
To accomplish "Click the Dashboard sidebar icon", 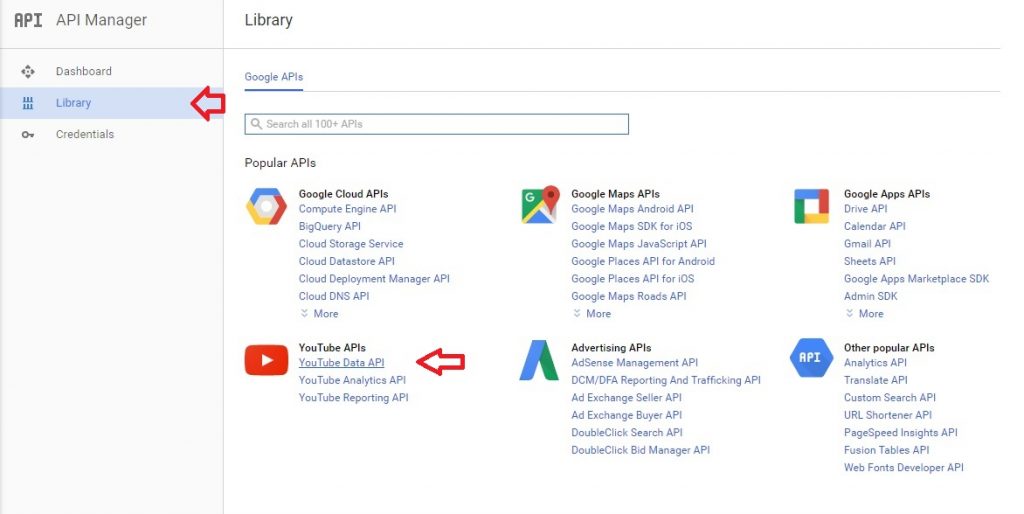I will pyautogui.click(x=28, y=72).
